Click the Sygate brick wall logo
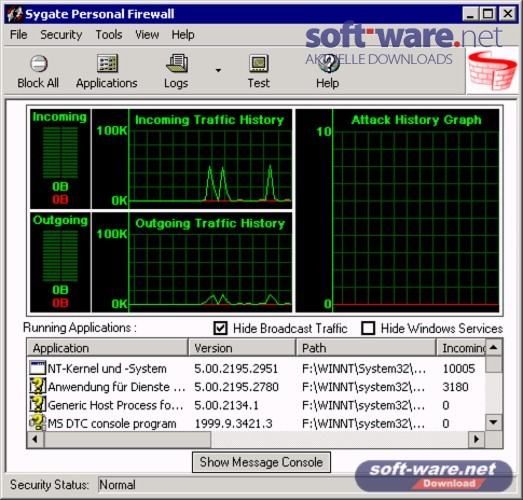The image size is (523, 500). (492, 71)
